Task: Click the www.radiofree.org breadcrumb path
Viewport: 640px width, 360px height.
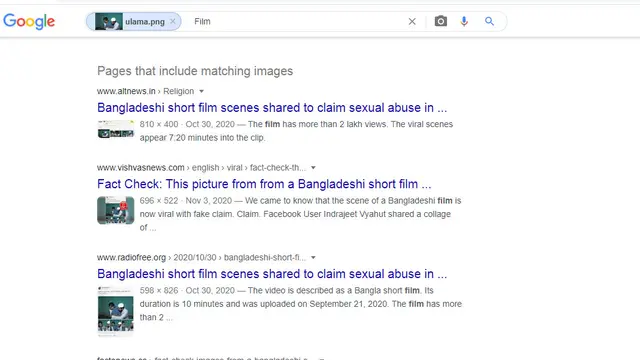Action: point(202,258)
